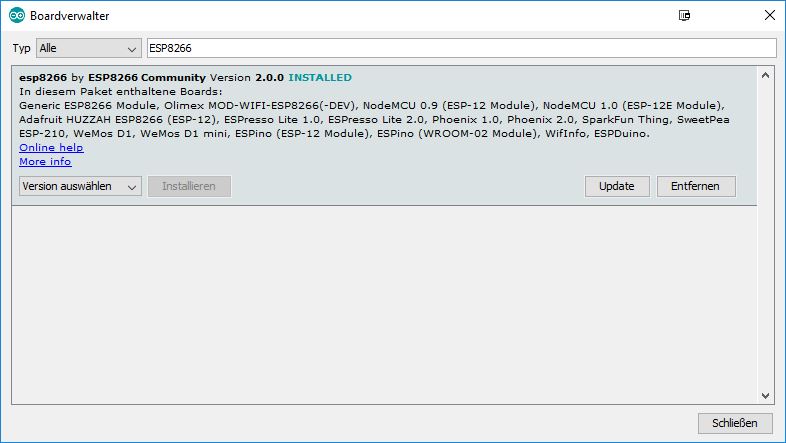This screenshot has width=786, height=443.
Task: Click the ESP8266 search field
Action: [x=462, y=48]
